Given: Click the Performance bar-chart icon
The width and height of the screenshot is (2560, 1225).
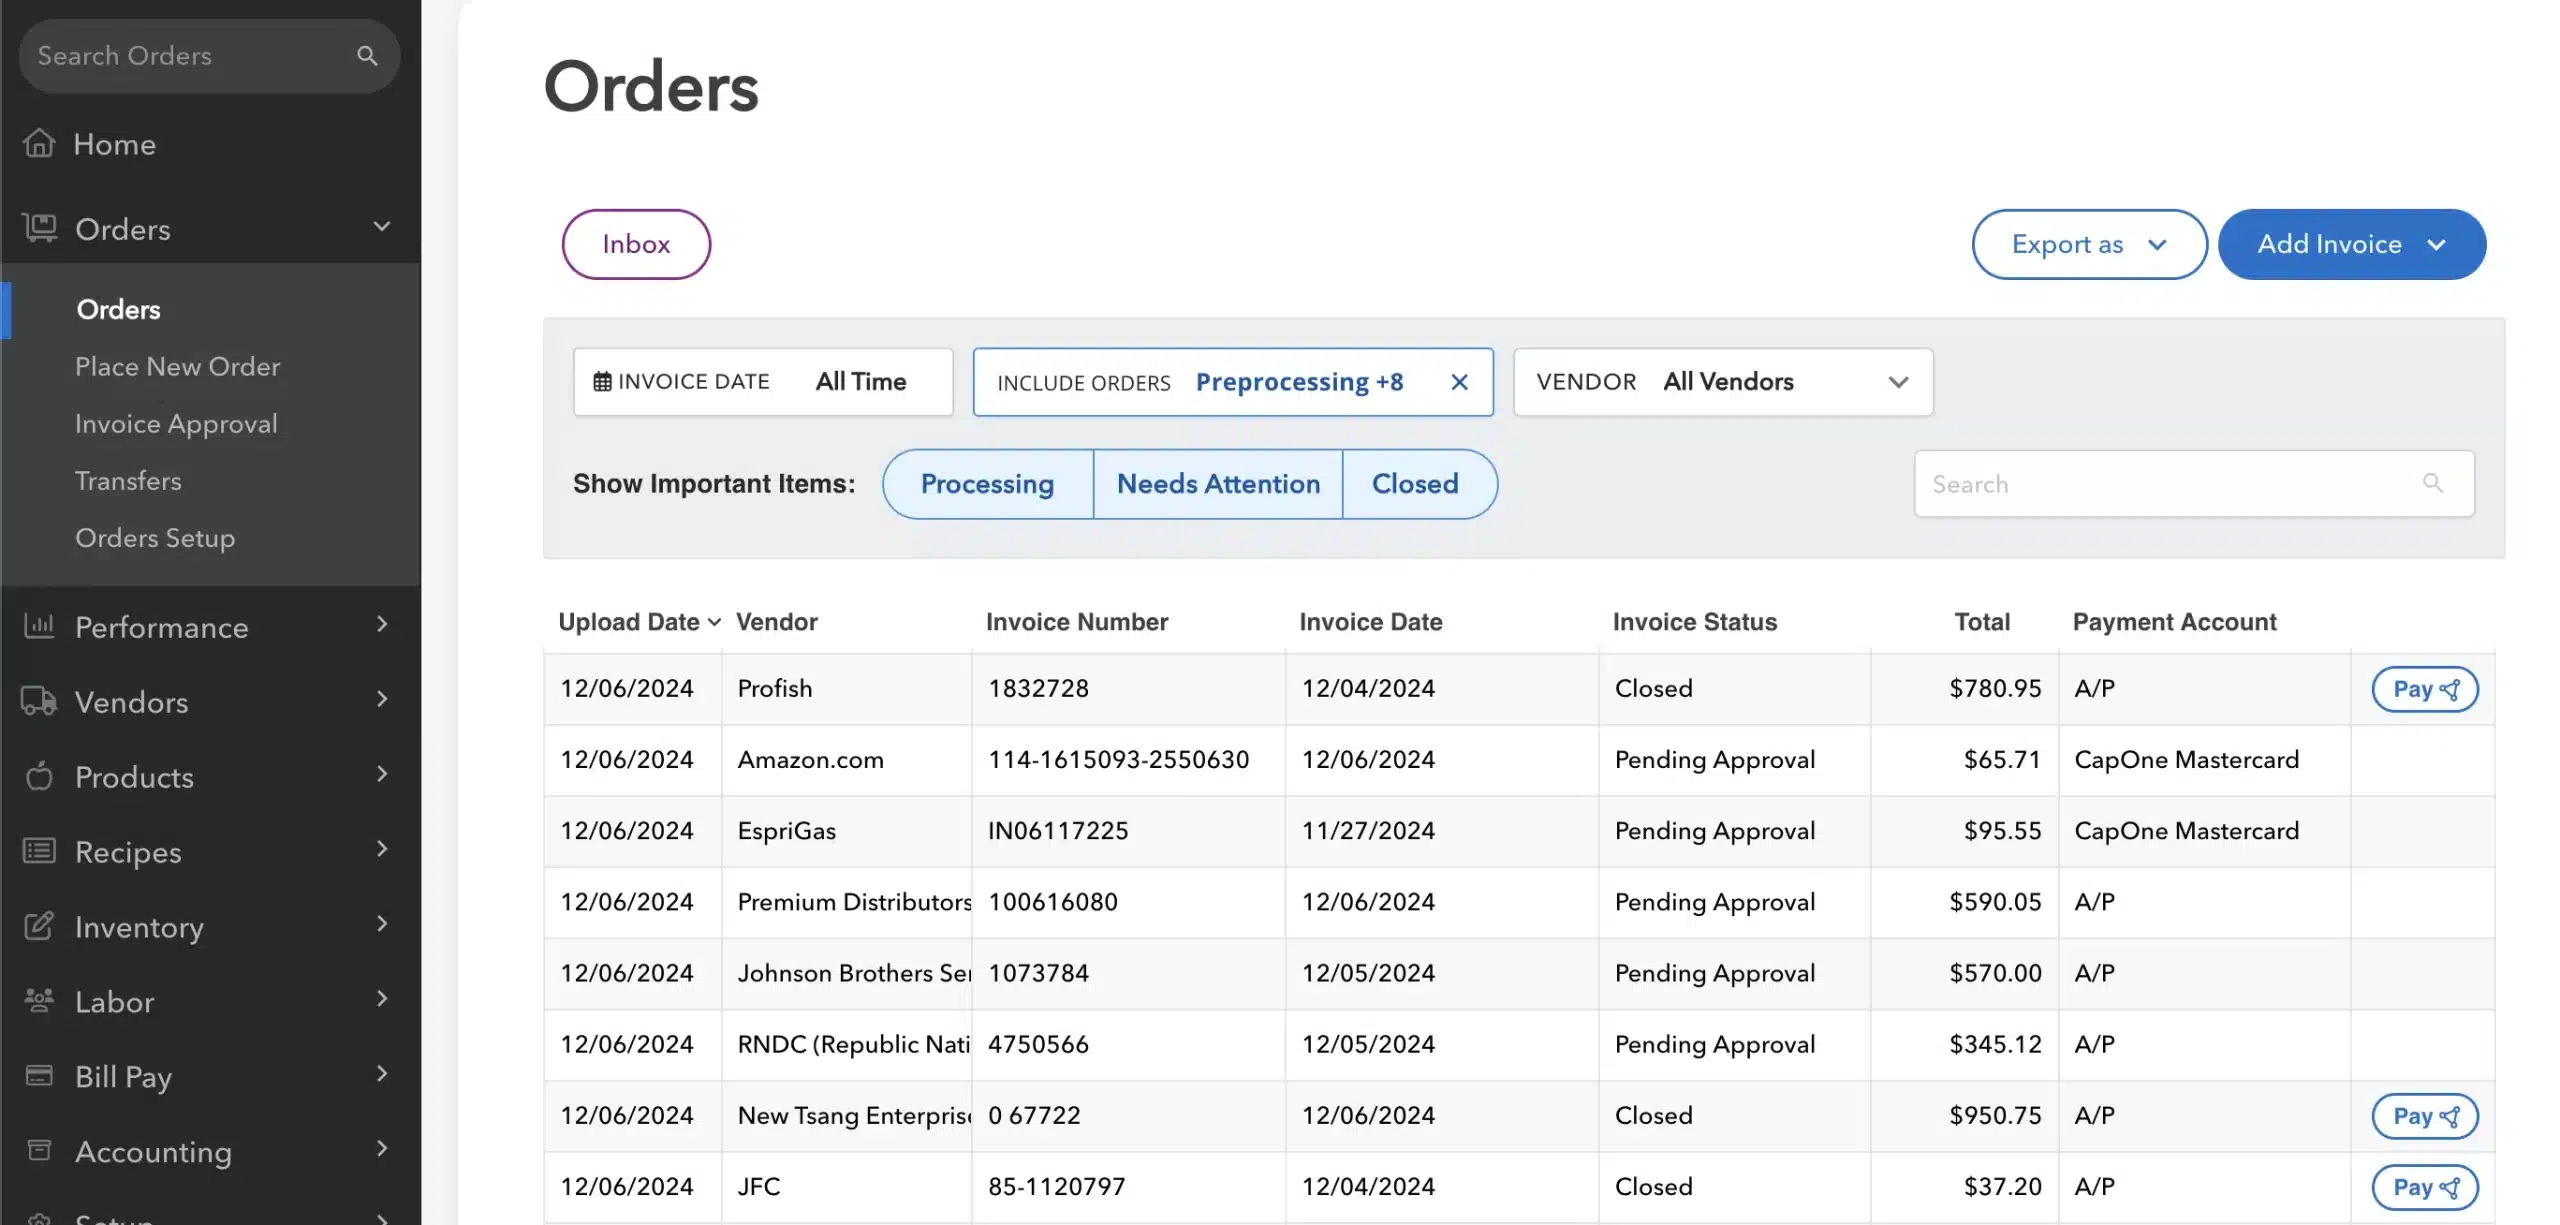Looking at the screenshot, I should click(x=40, y=626).
